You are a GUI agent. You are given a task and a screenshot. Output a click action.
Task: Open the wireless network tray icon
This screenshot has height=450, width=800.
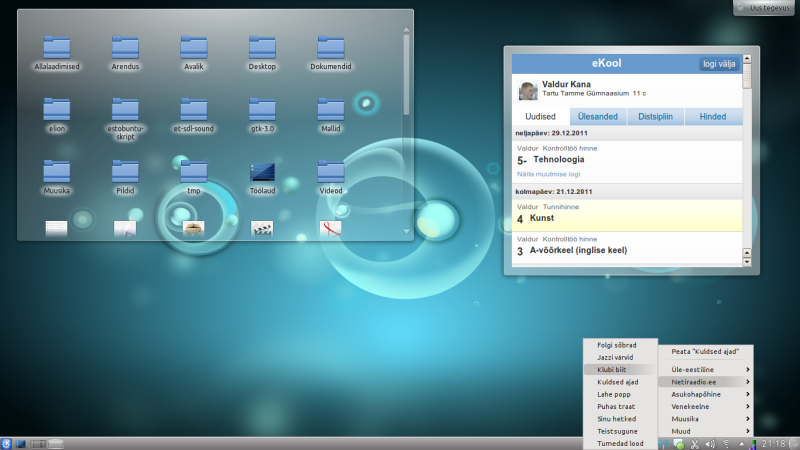click(x=727, y=444)
